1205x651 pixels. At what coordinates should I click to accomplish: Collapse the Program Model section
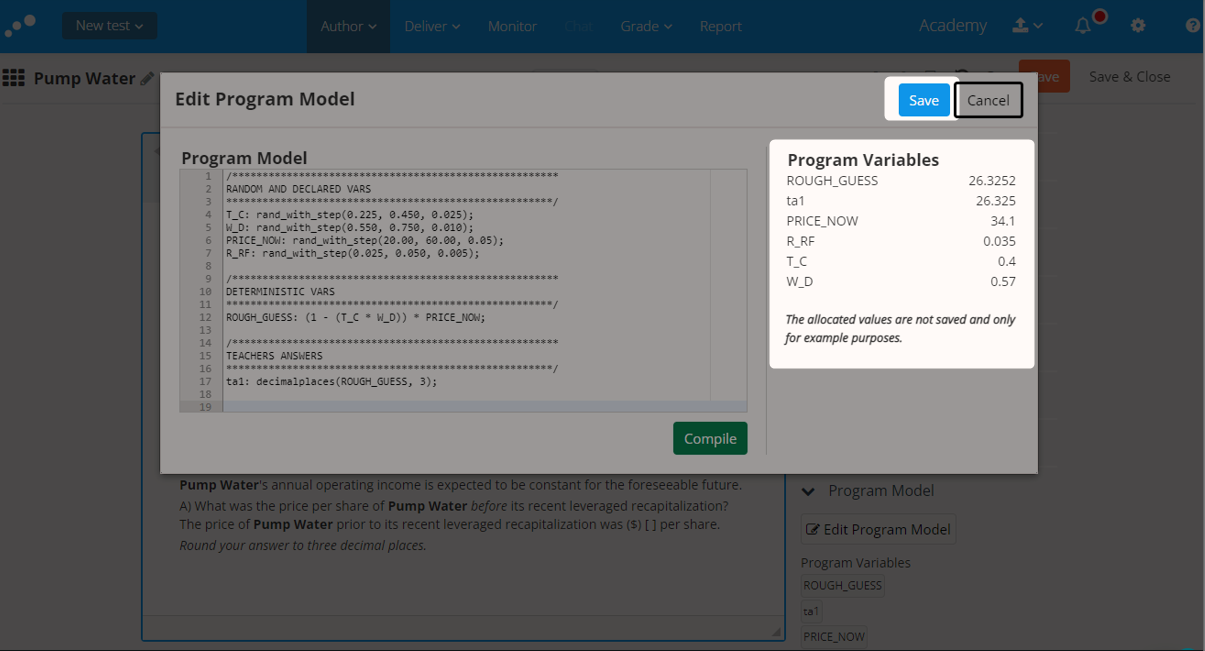tap(808, 490)
